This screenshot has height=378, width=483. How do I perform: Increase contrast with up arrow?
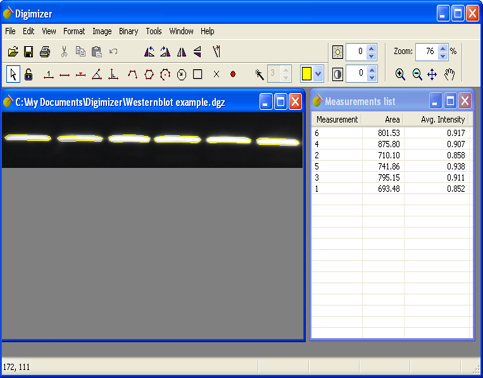[371, 70]
